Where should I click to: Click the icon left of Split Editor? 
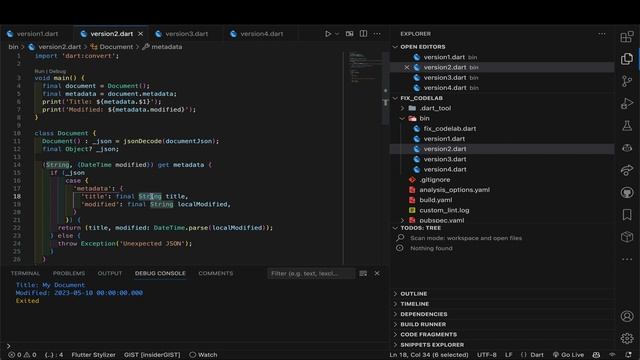point(349,34)
